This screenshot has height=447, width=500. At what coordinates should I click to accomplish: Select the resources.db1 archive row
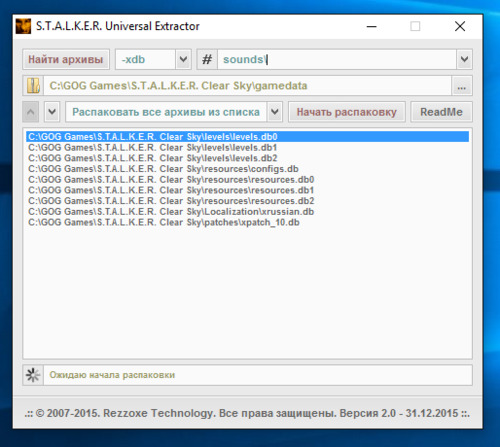pos(248,190)
